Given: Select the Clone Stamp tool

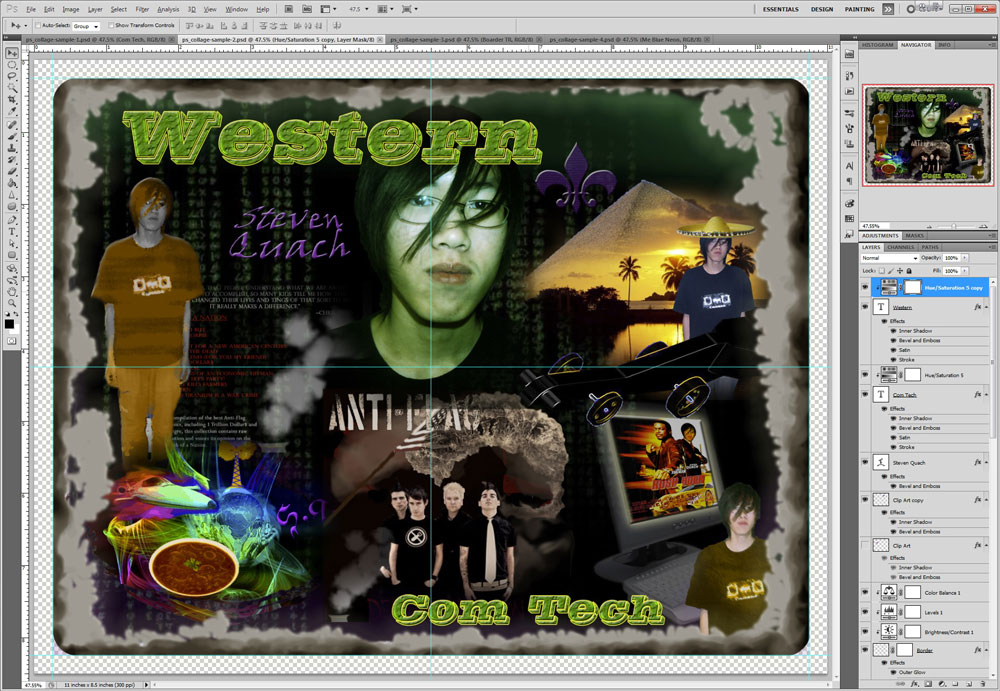Looking at the screenshot, I should pos(12,148).
